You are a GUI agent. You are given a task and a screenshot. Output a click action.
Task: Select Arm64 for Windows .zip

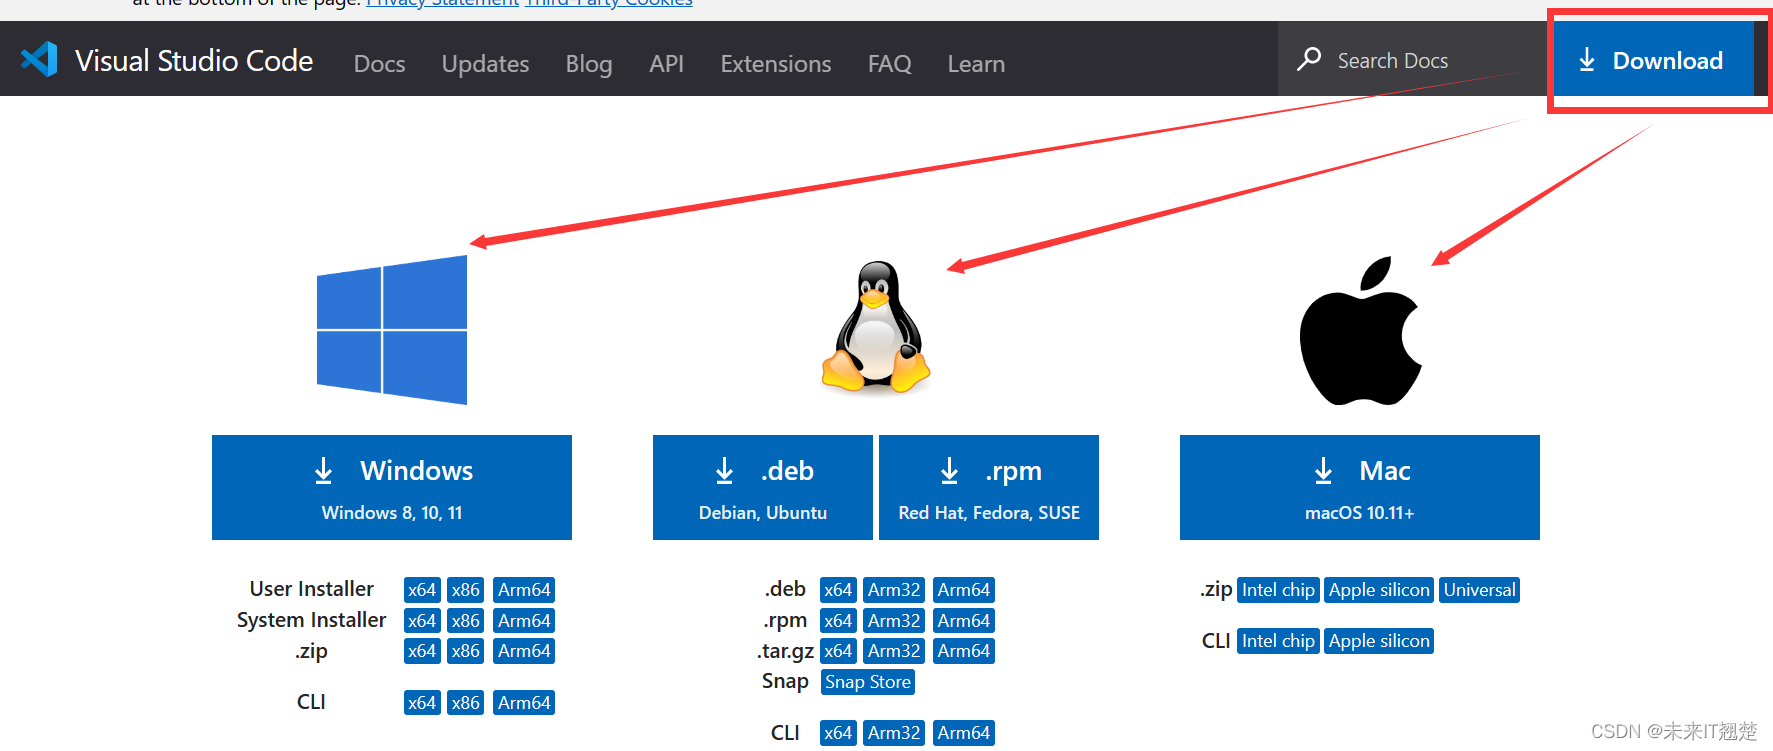(524, 651)
